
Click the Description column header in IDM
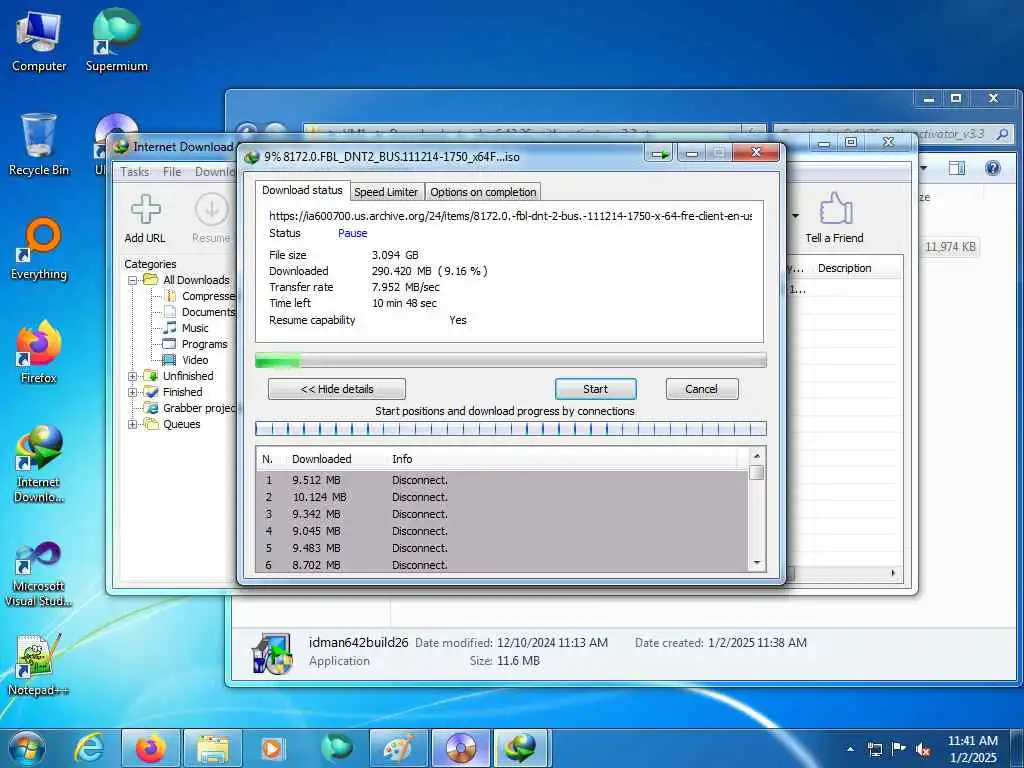tap(844, 268)
